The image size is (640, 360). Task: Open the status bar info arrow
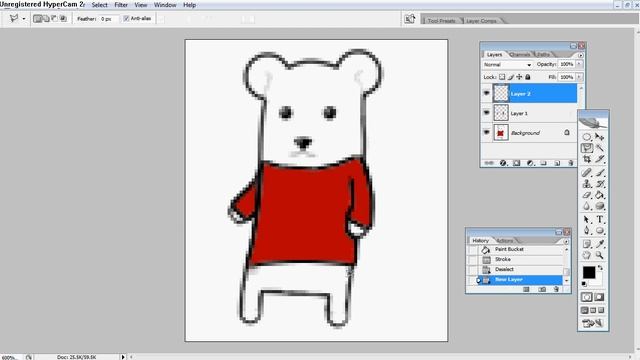click(x=123, y=357)
